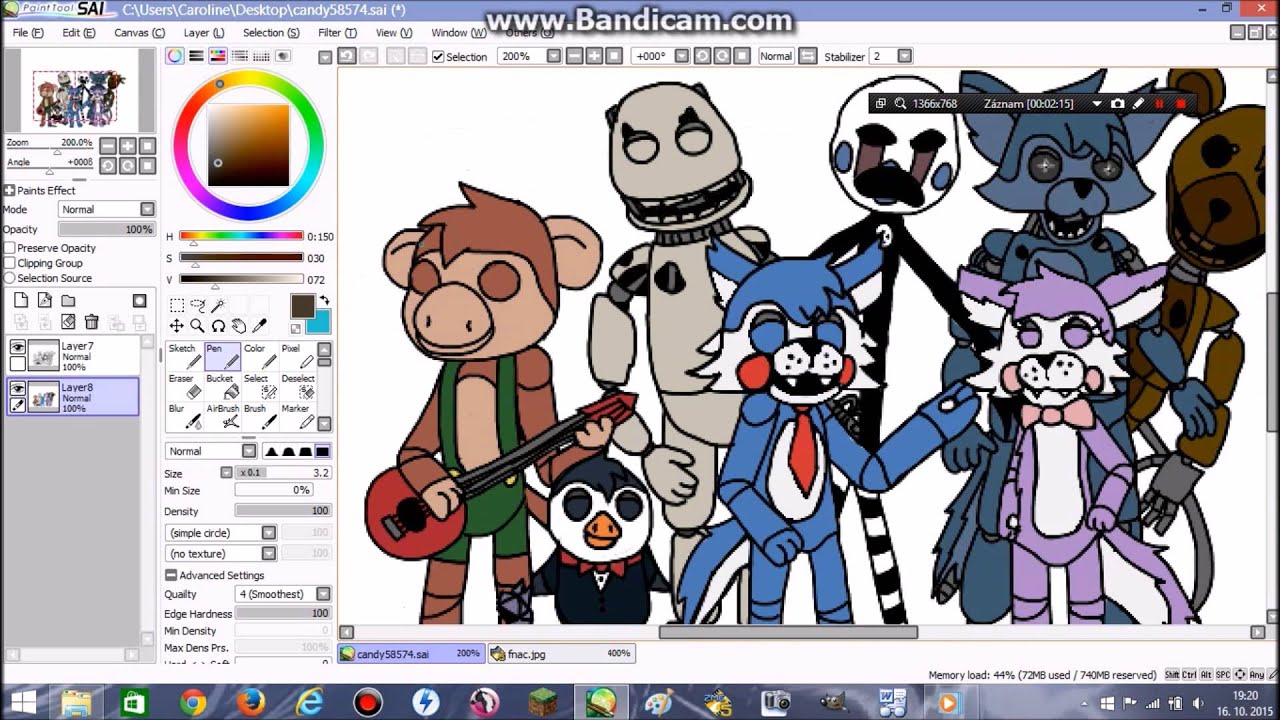The height and width of the screenshot is (720, 1280).
Task: Open the simple circle brush shape dropdown
Action: (x=221, y=533)
